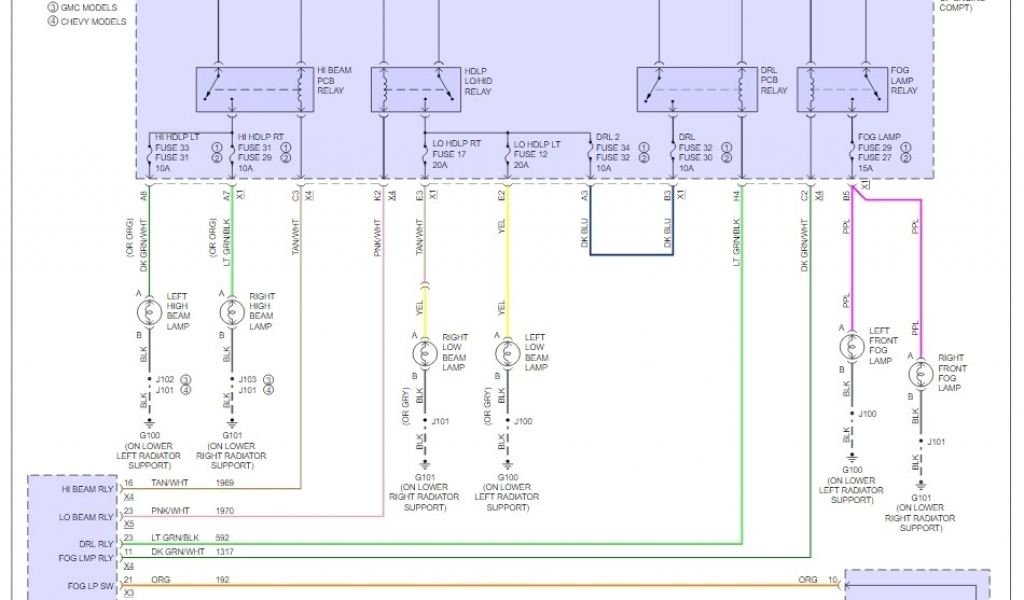
Task: Click the Fog Lamp relay box
Action: point(842,89)
